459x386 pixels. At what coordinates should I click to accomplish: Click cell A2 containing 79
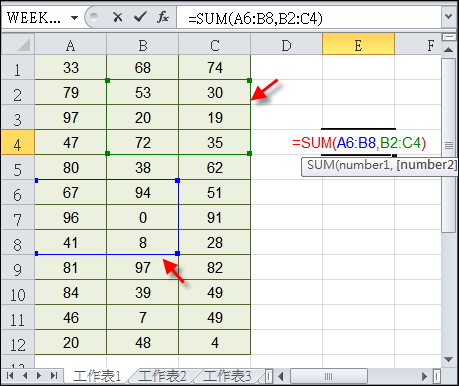71,93
